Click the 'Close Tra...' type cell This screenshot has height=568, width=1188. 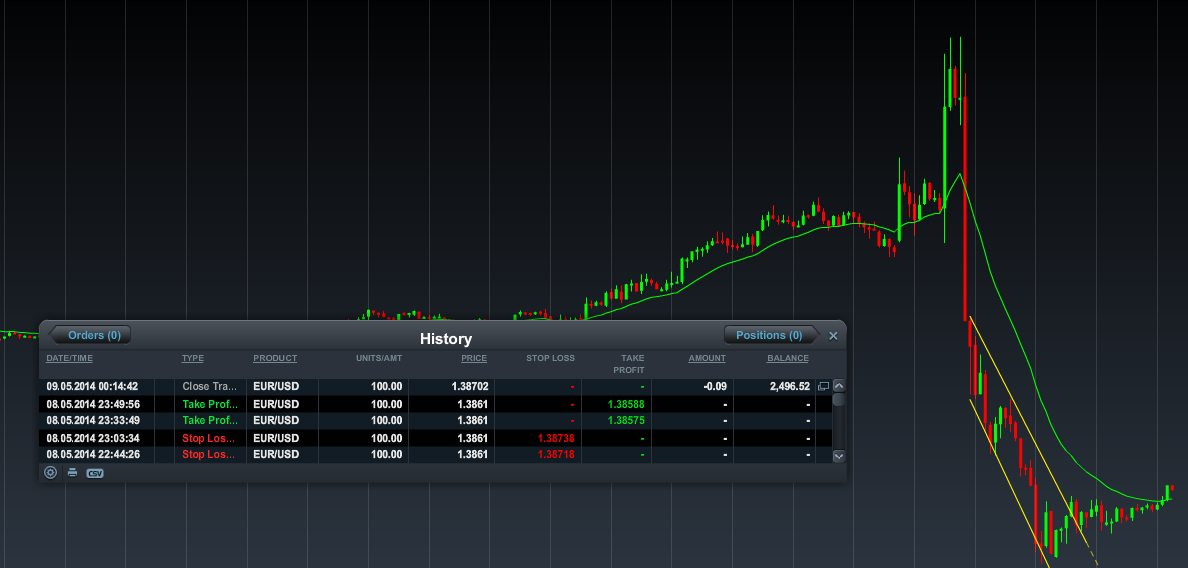(210, 386)
